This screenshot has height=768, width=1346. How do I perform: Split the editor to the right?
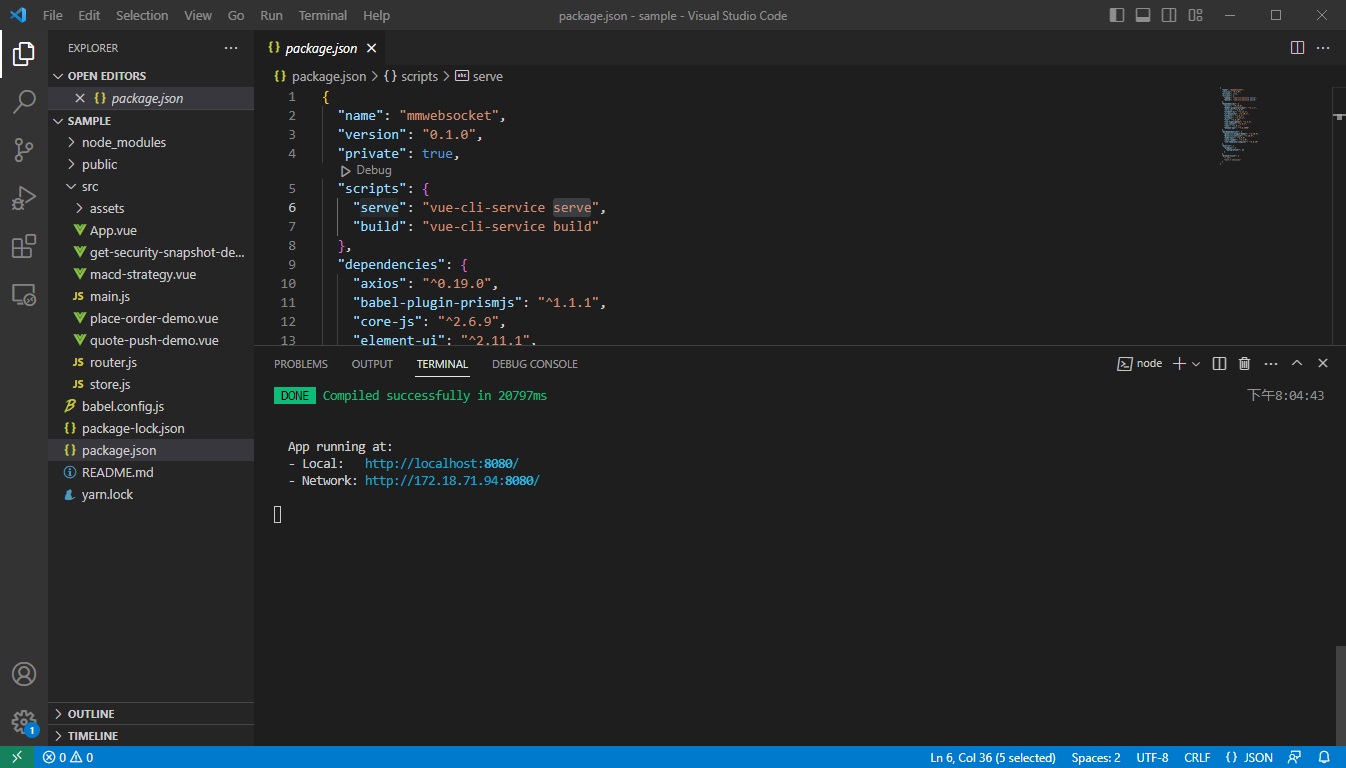coord(1297,48)
